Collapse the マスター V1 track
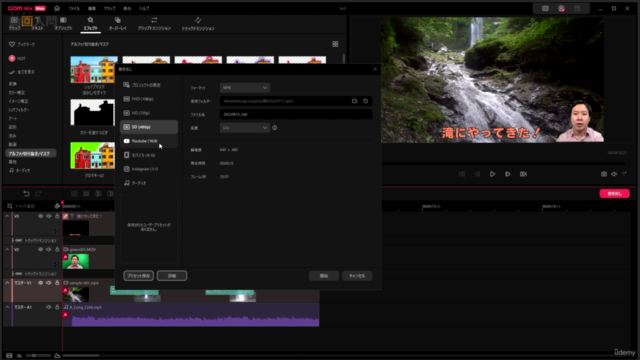Viewport: 640px width, 360px height. (7, 282)
